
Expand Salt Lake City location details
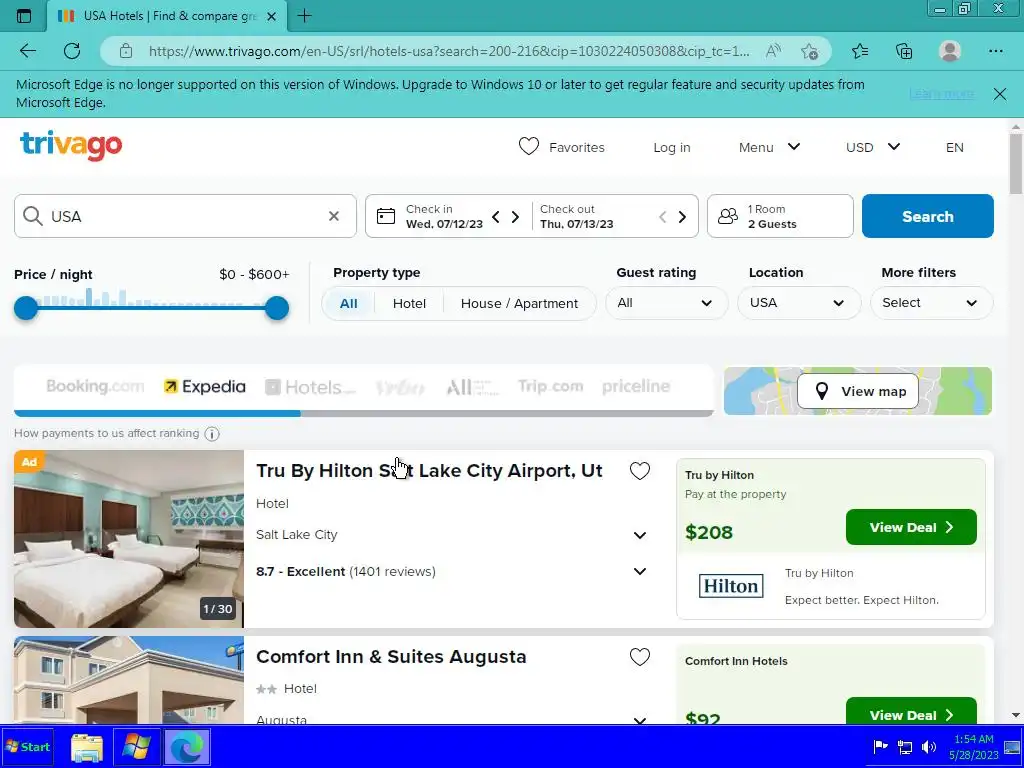click(x=639, y=536)
